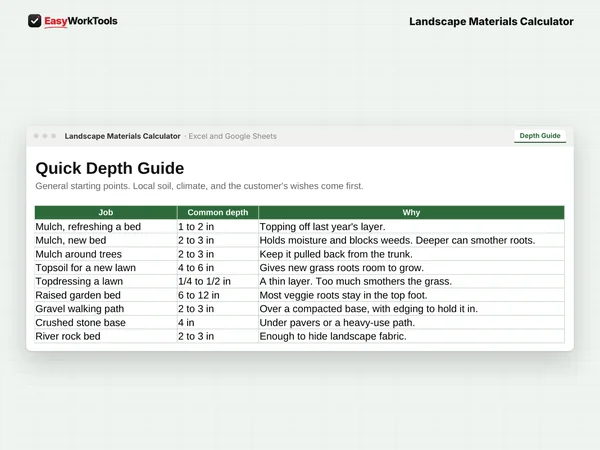
Task: Click the 1 to 2 in depth cell
Action: tap(218, 227)
